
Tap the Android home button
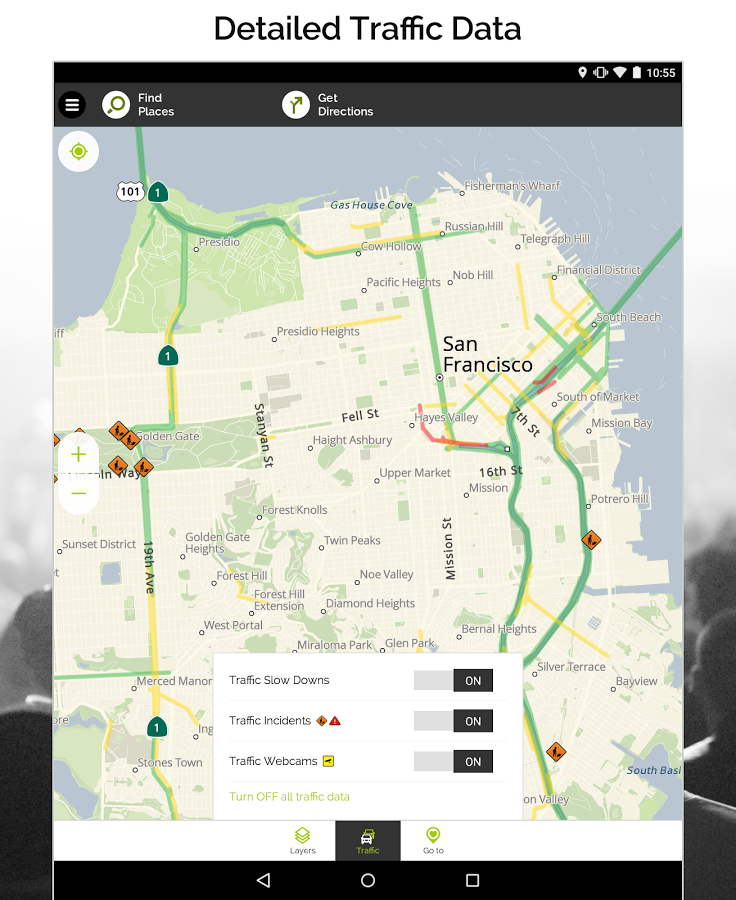pos(368,880)
